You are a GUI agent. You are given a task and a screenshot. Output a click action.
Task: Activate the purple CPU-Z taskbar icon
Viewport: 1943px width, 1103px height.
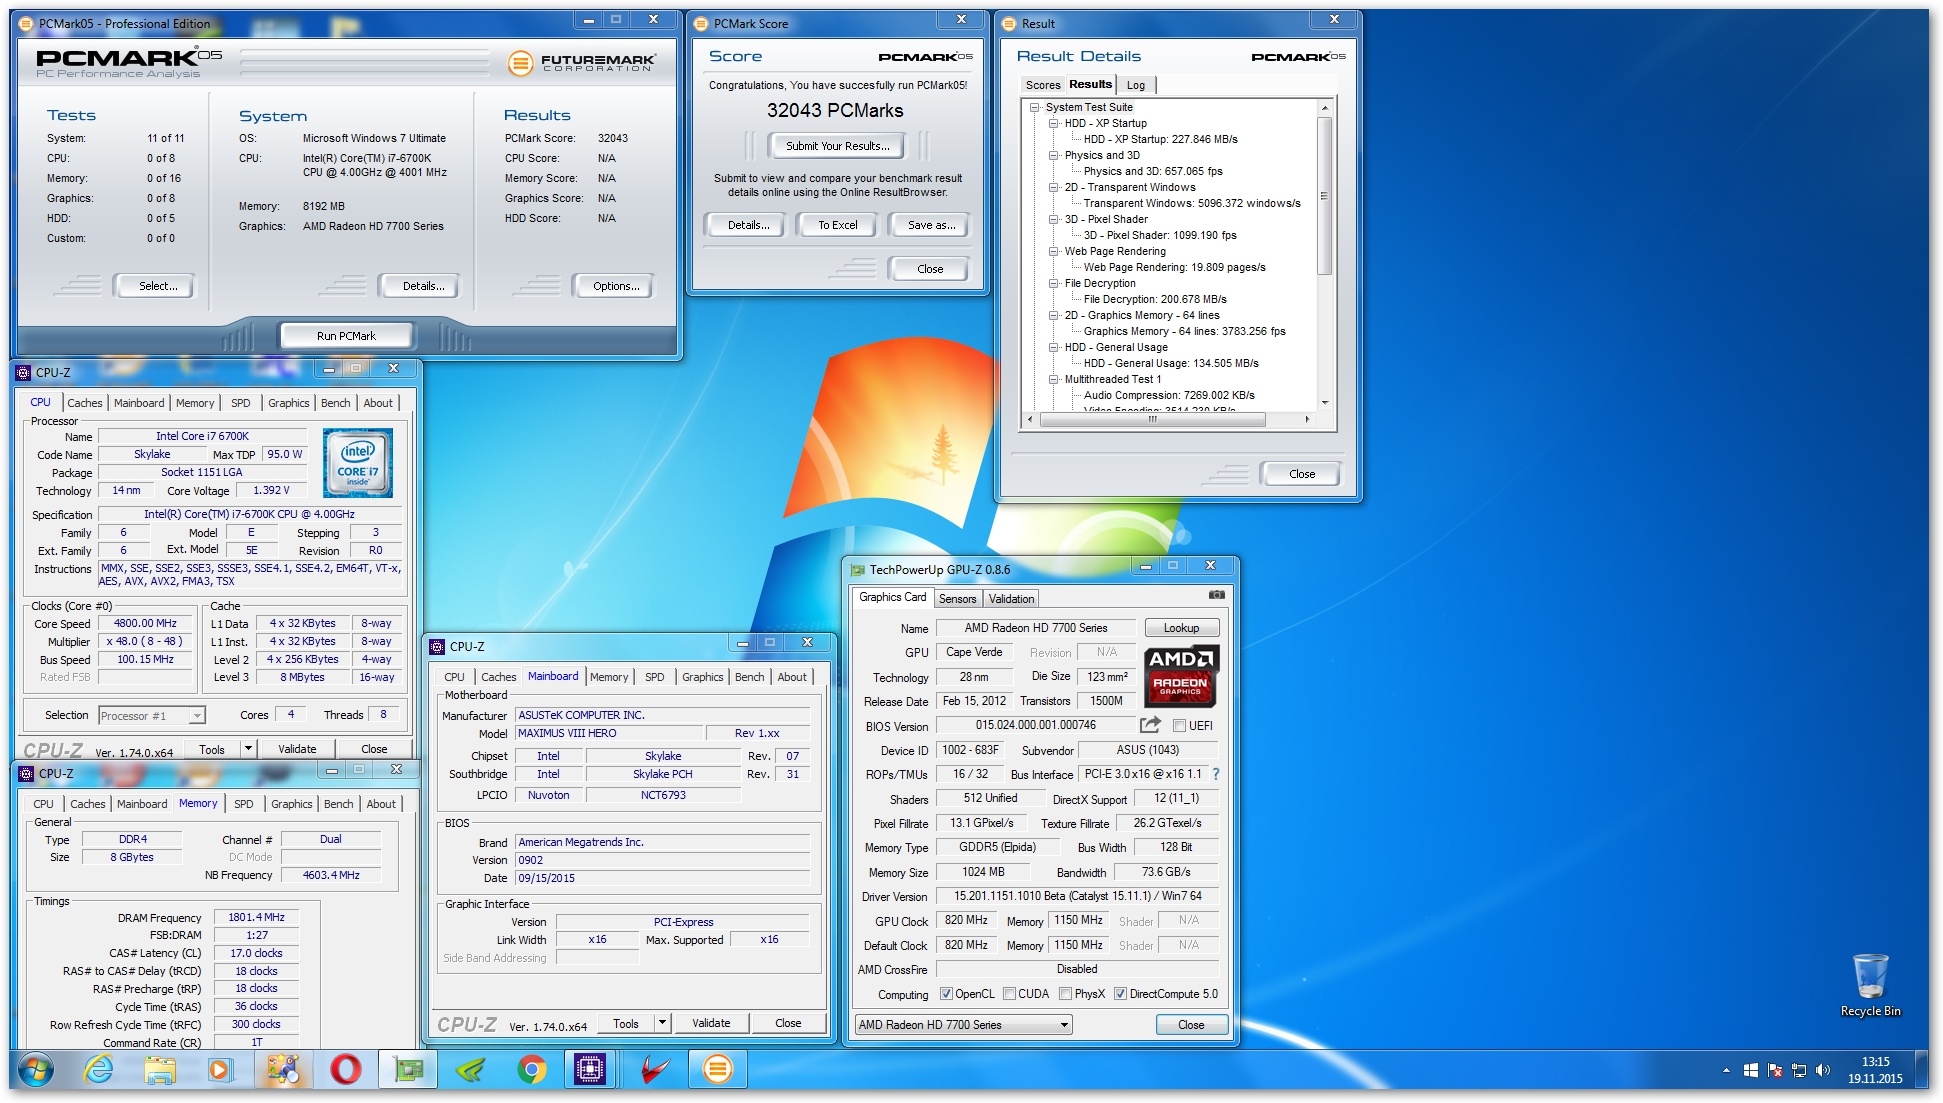click(590, 1070)
